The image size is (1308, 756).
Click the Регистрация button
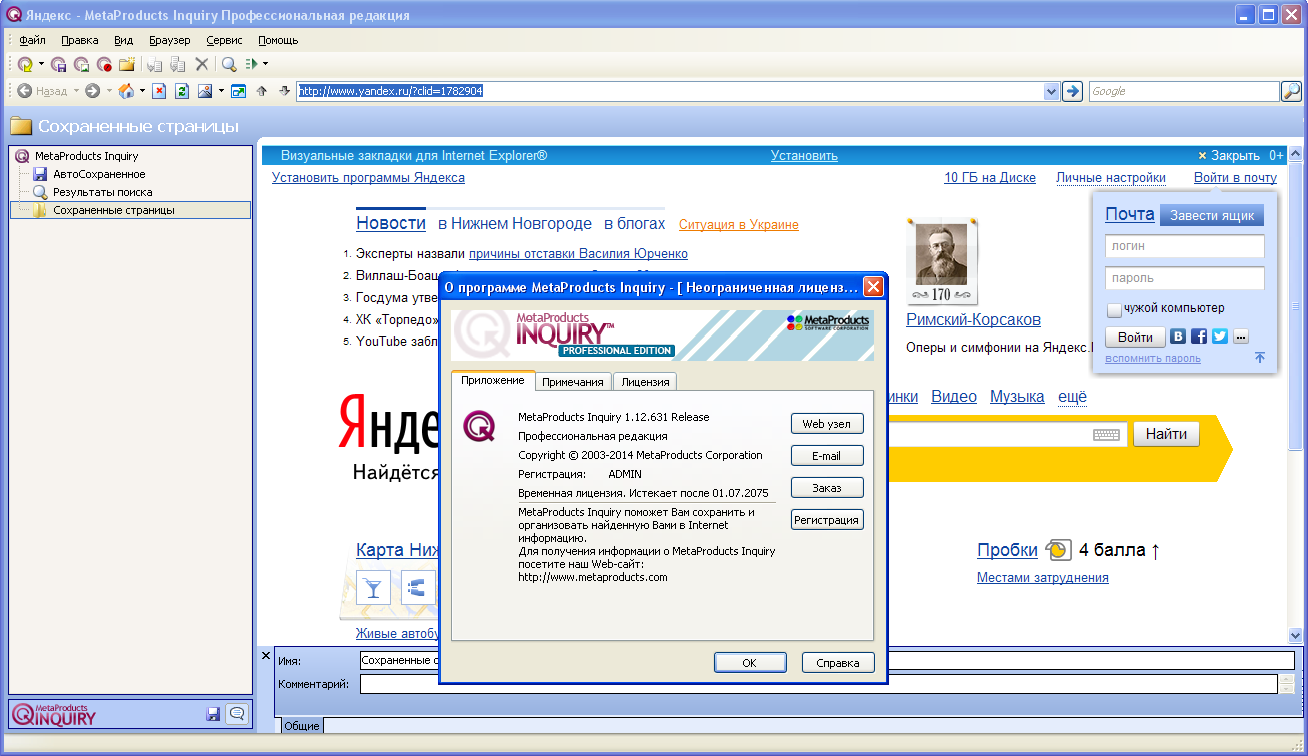[827, 520]
